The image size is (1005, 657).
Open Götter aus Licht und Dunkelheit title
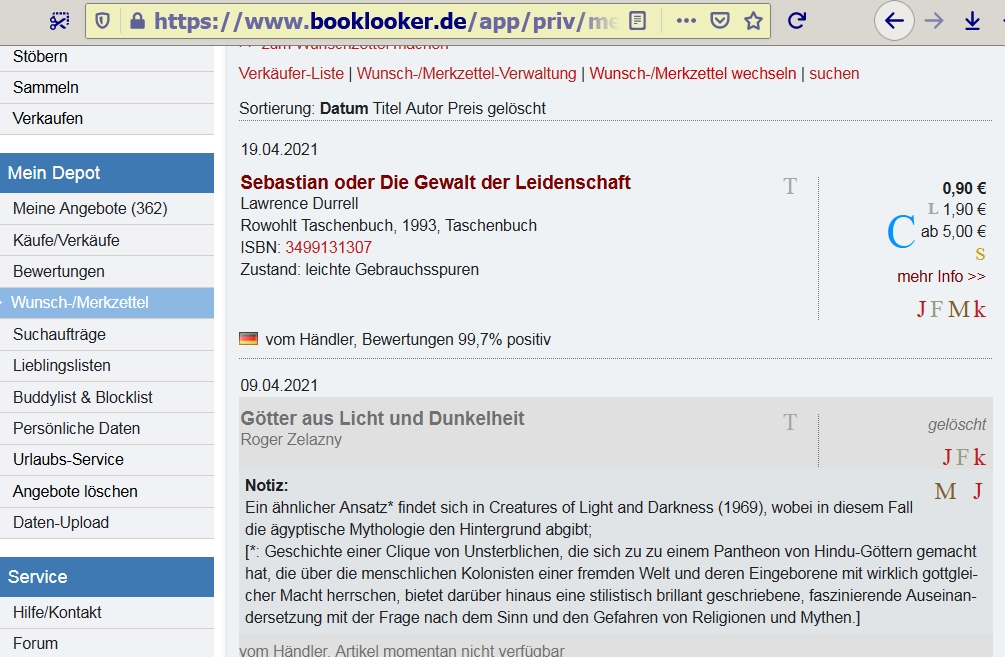pos(382,419)
